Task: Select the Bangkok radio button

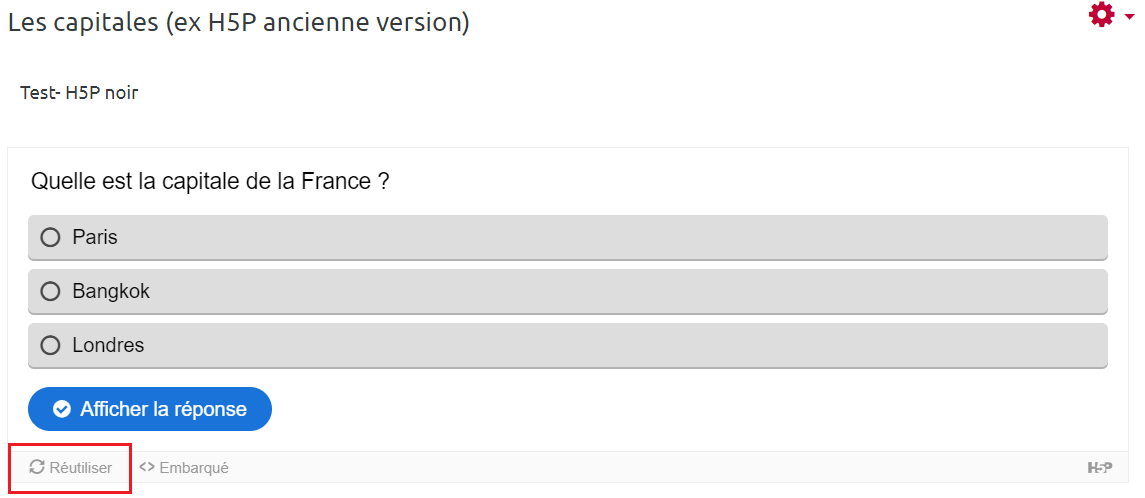Action: [50, 292]
